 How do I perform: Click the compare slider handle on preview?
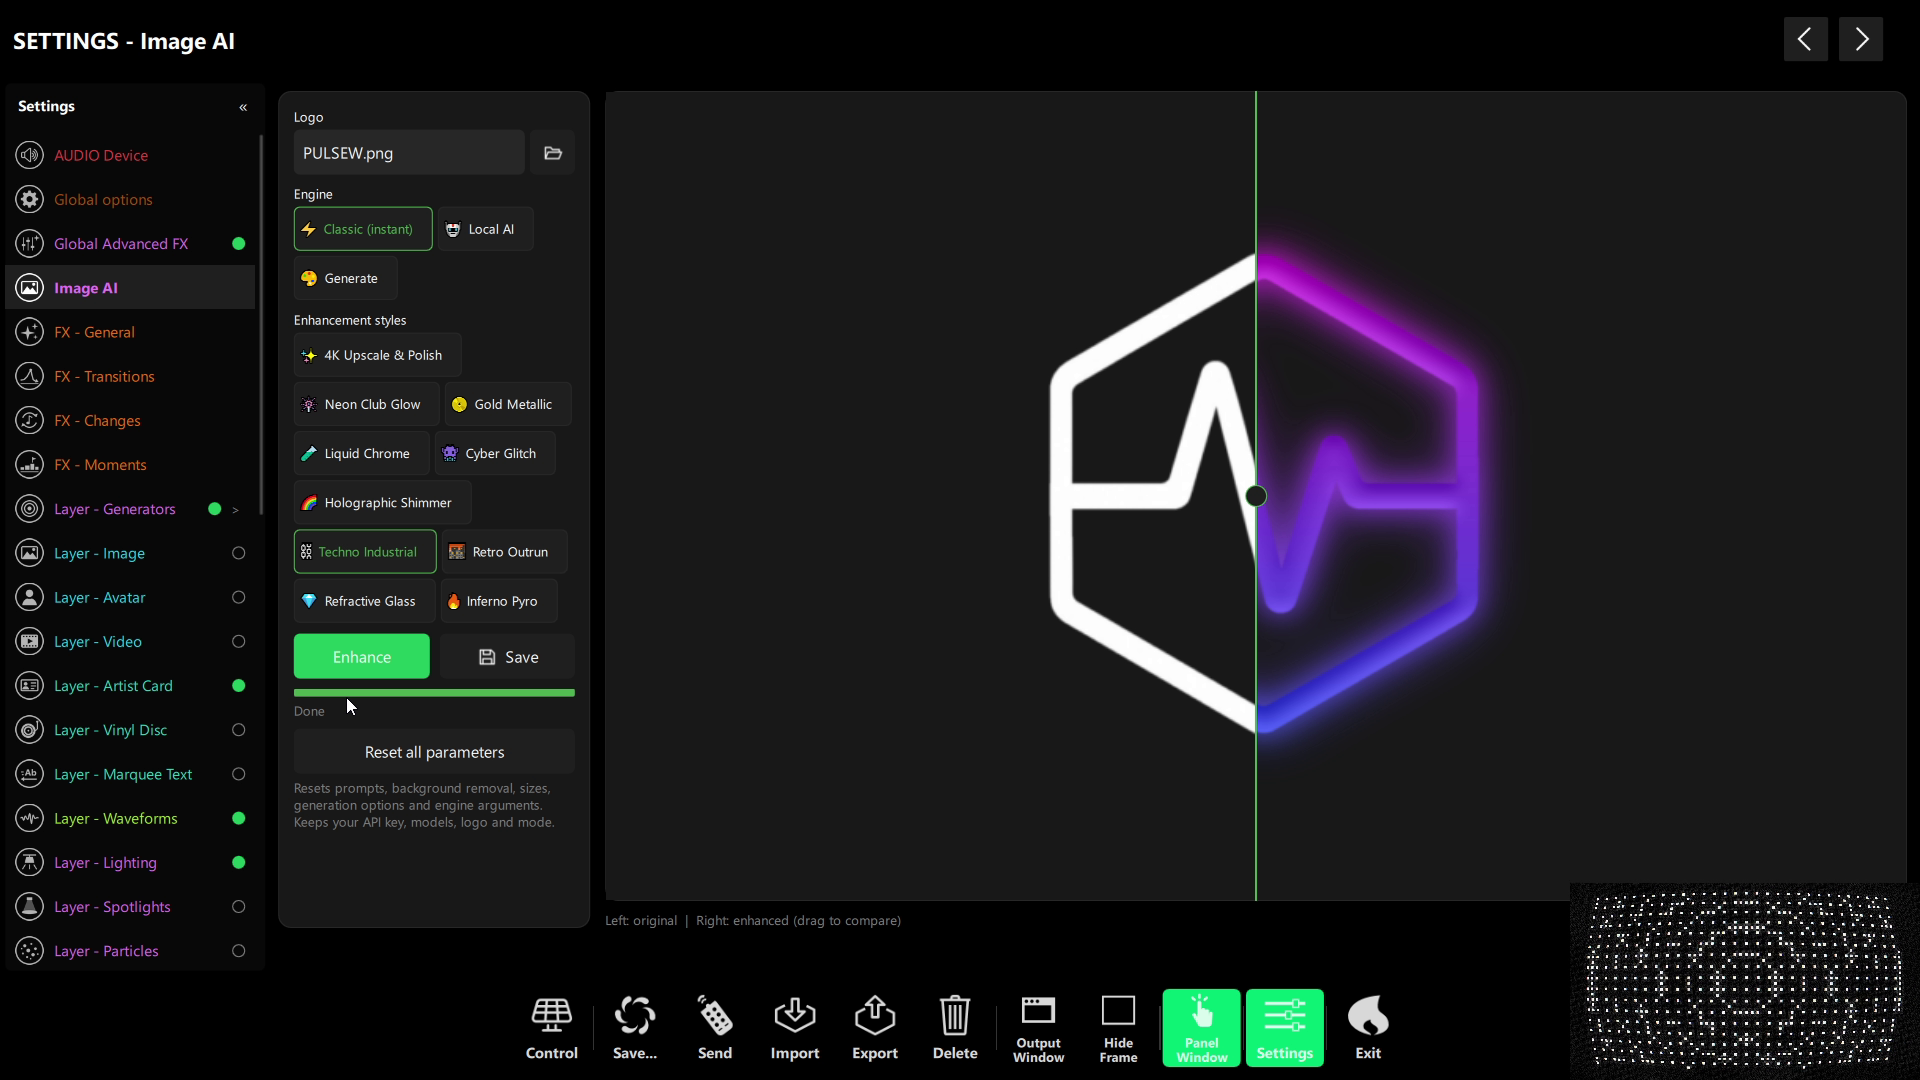(x=1256, y=496)
